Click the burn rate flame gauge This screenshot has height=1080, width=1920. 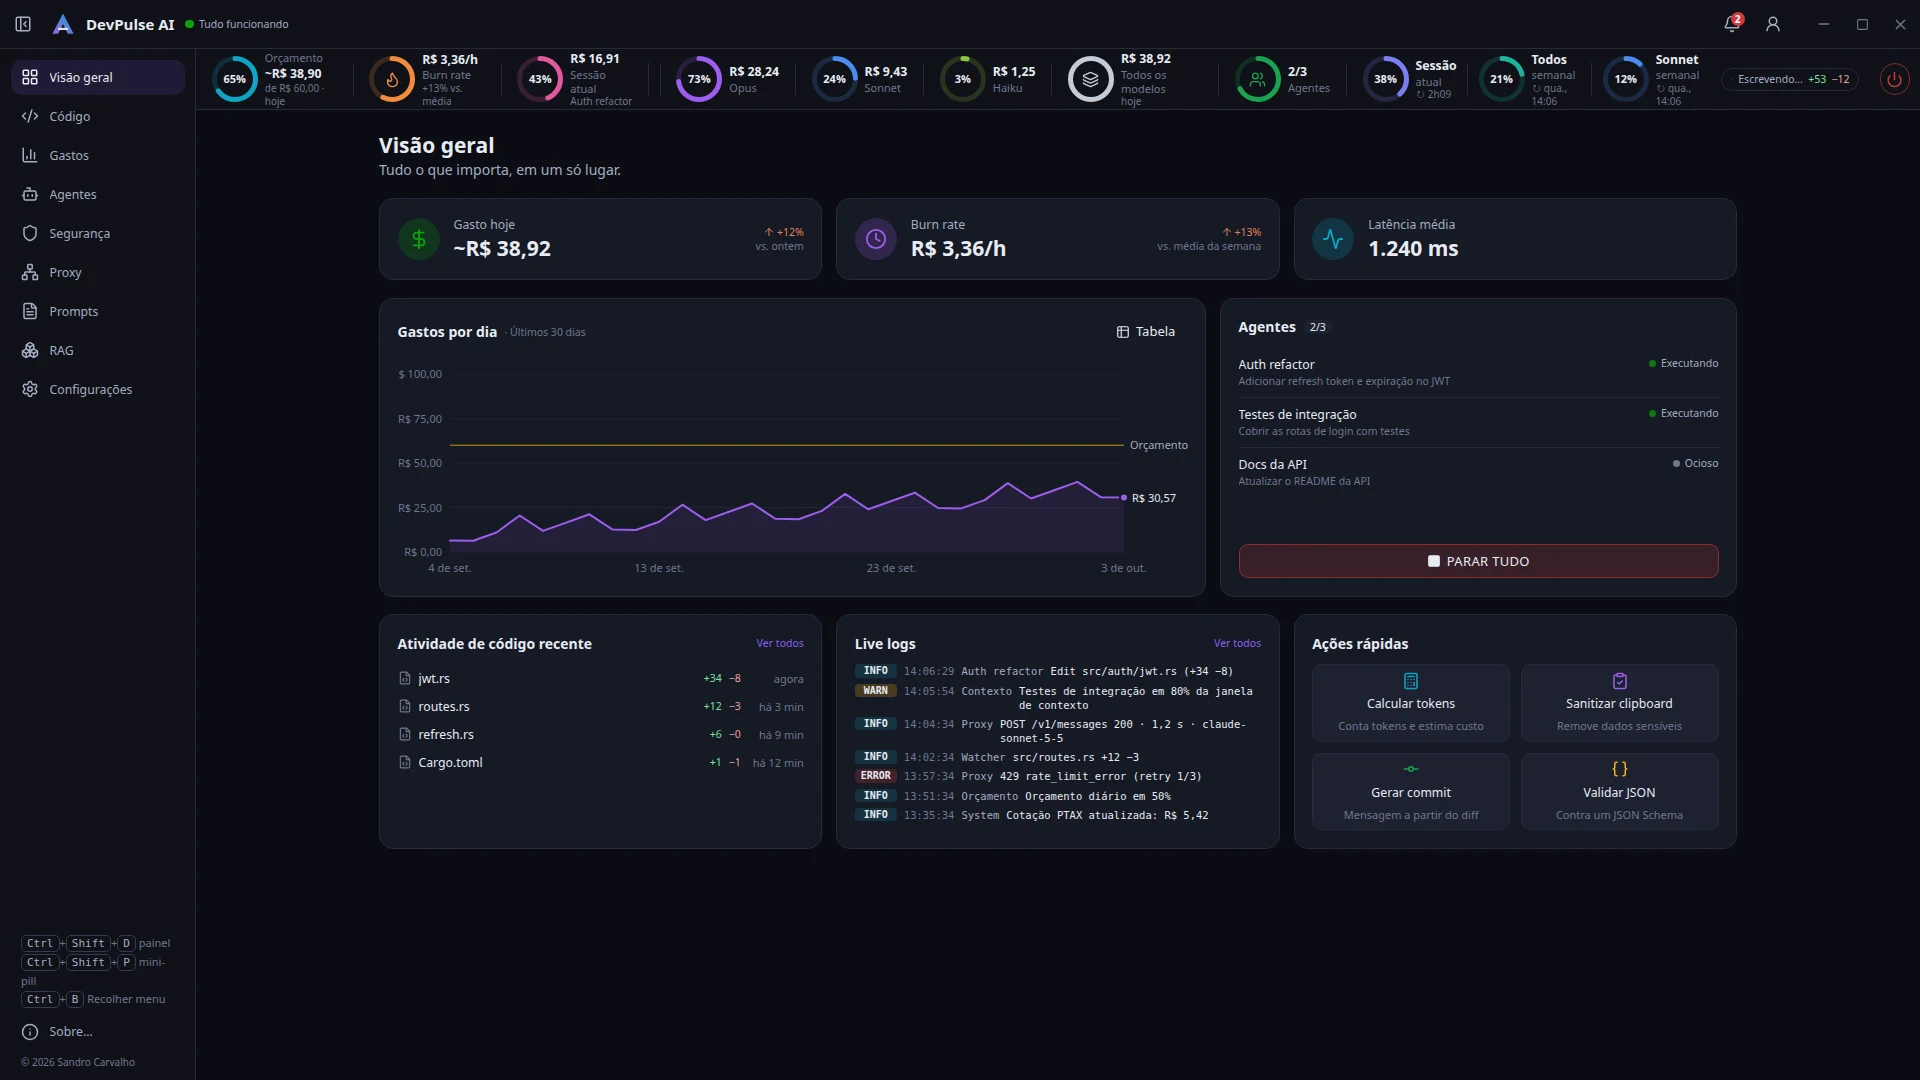click(x=392, y=79)
